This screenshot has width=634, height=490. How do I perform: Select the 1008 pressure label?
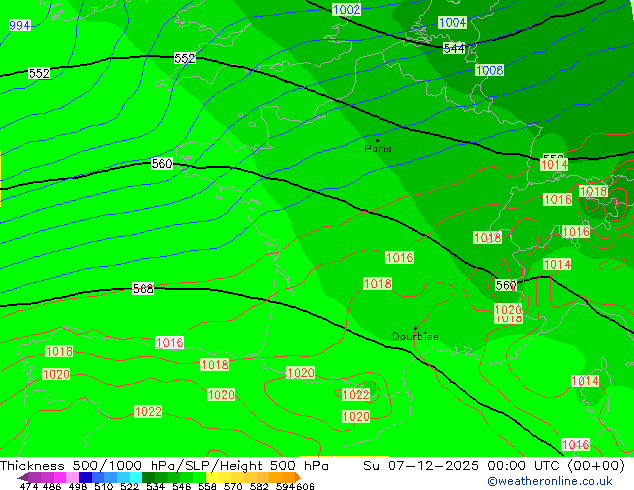coord(489,70)
